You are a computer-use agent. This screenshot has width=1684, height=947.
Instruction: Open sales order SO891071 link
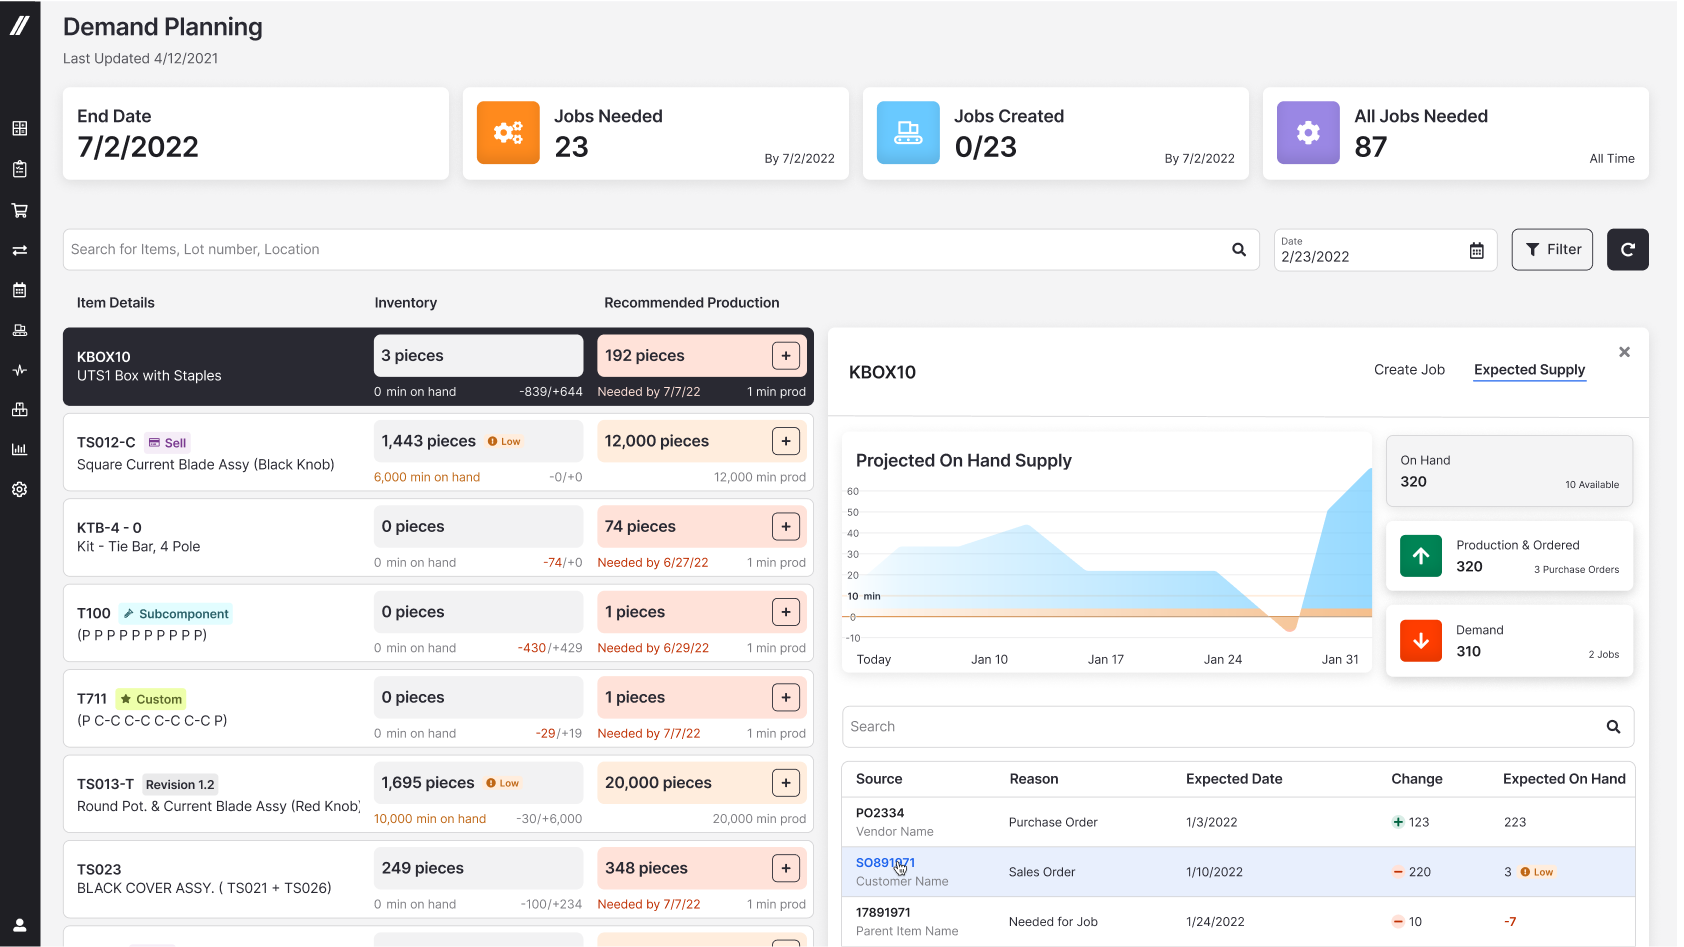[884, 862]
